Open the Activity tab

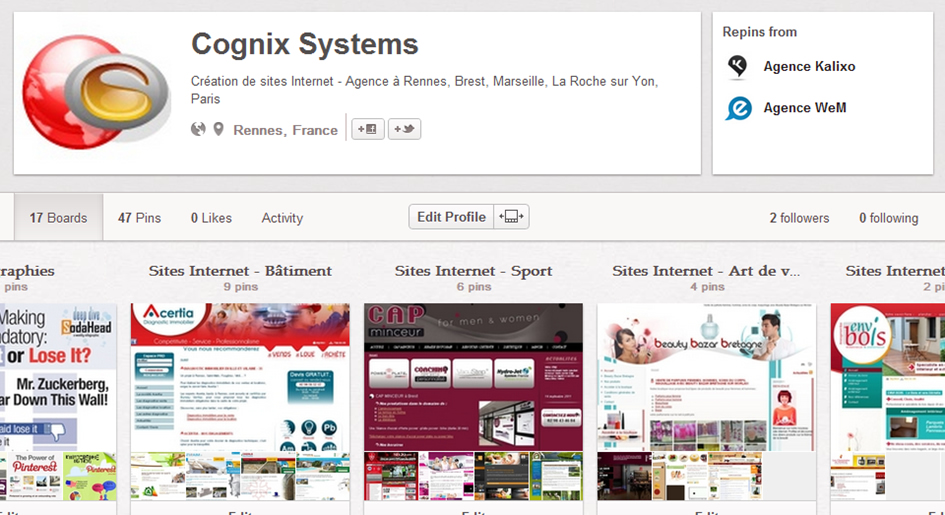[282, 218]
